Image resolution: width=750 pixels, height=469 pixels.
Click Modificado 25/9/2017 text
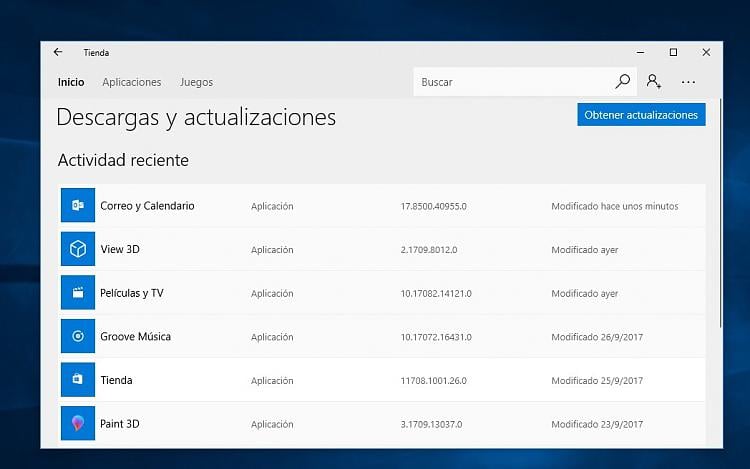tap(597, 381)
